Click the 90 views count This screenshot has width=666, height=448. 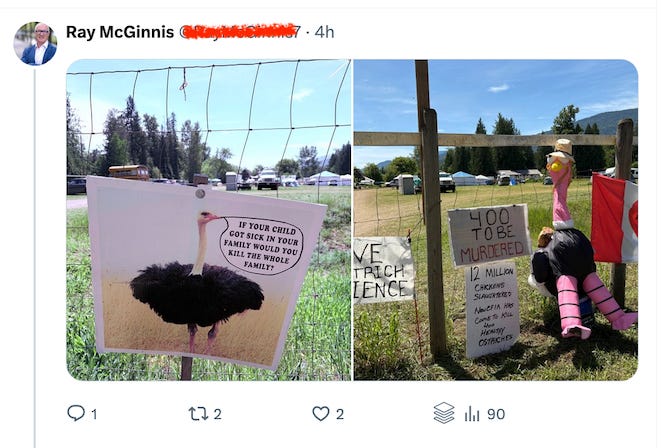click(x=496, y=414)
